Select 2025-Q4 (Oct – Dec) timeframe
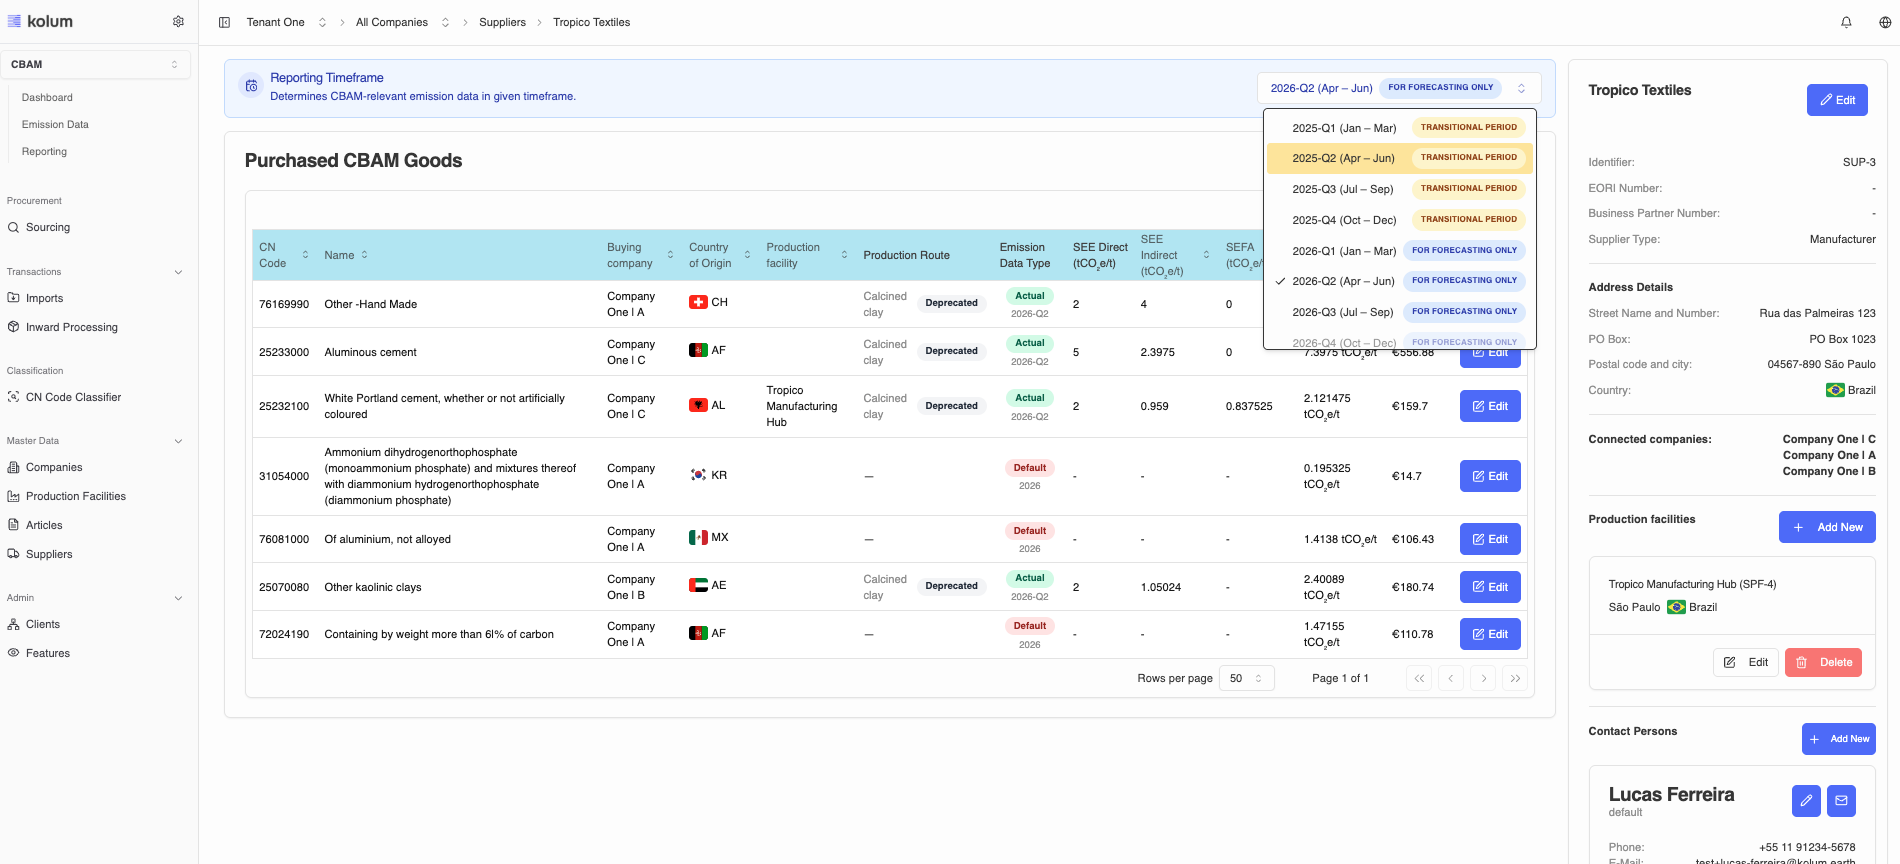 point(1400,220)
